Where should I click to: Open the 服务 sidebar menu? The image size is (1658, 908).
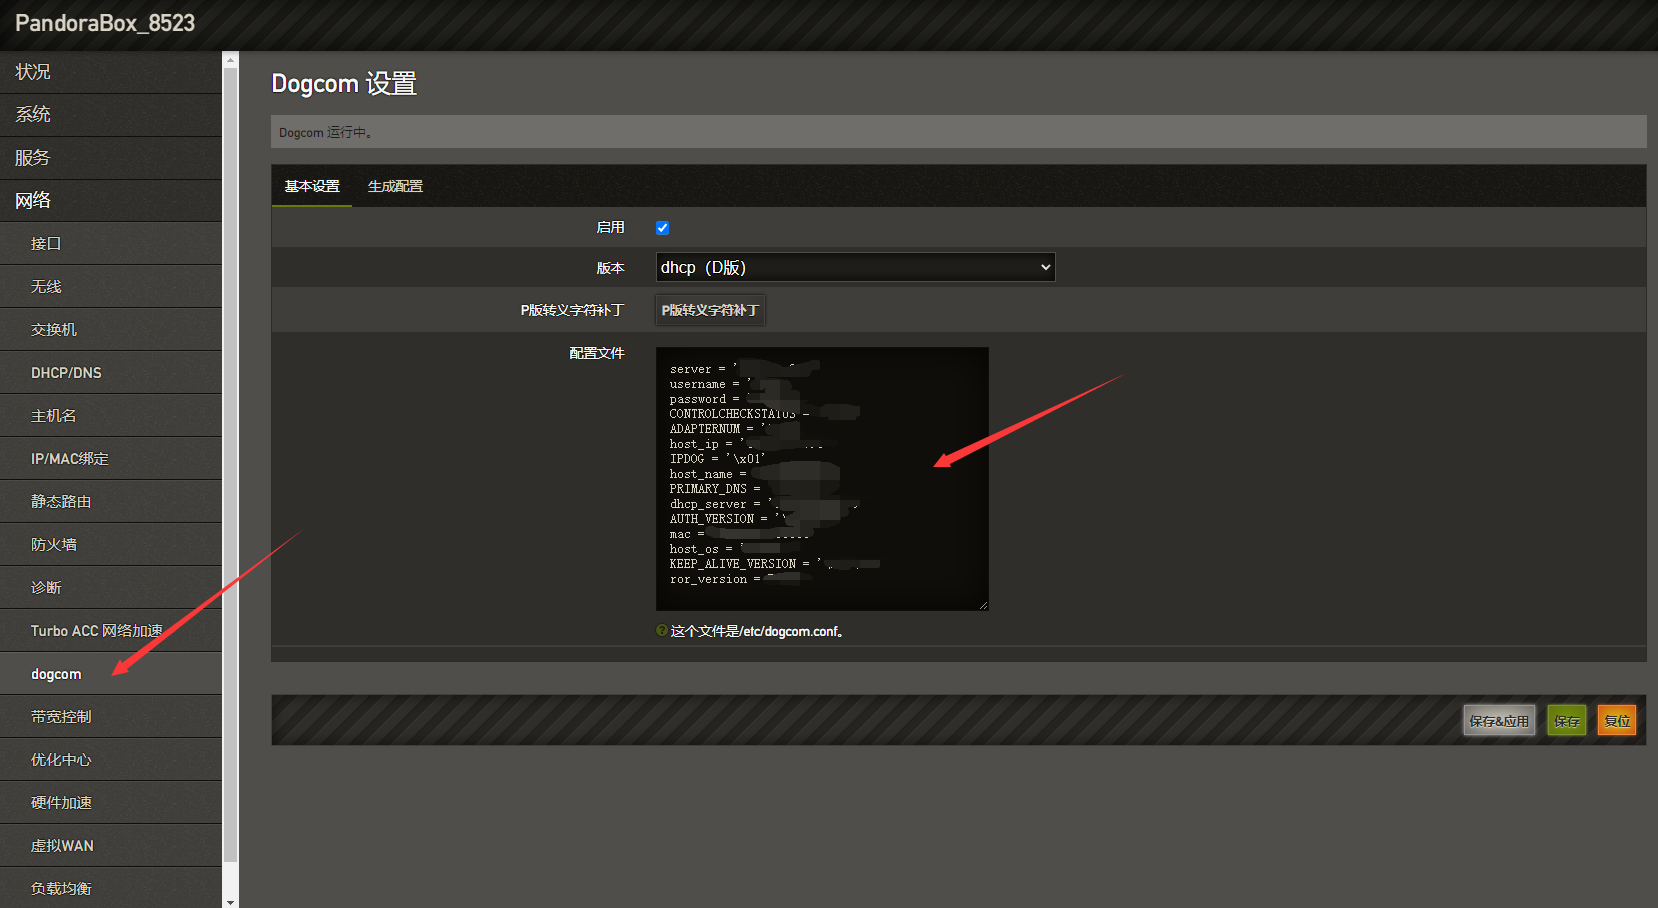tap(110, 158)
